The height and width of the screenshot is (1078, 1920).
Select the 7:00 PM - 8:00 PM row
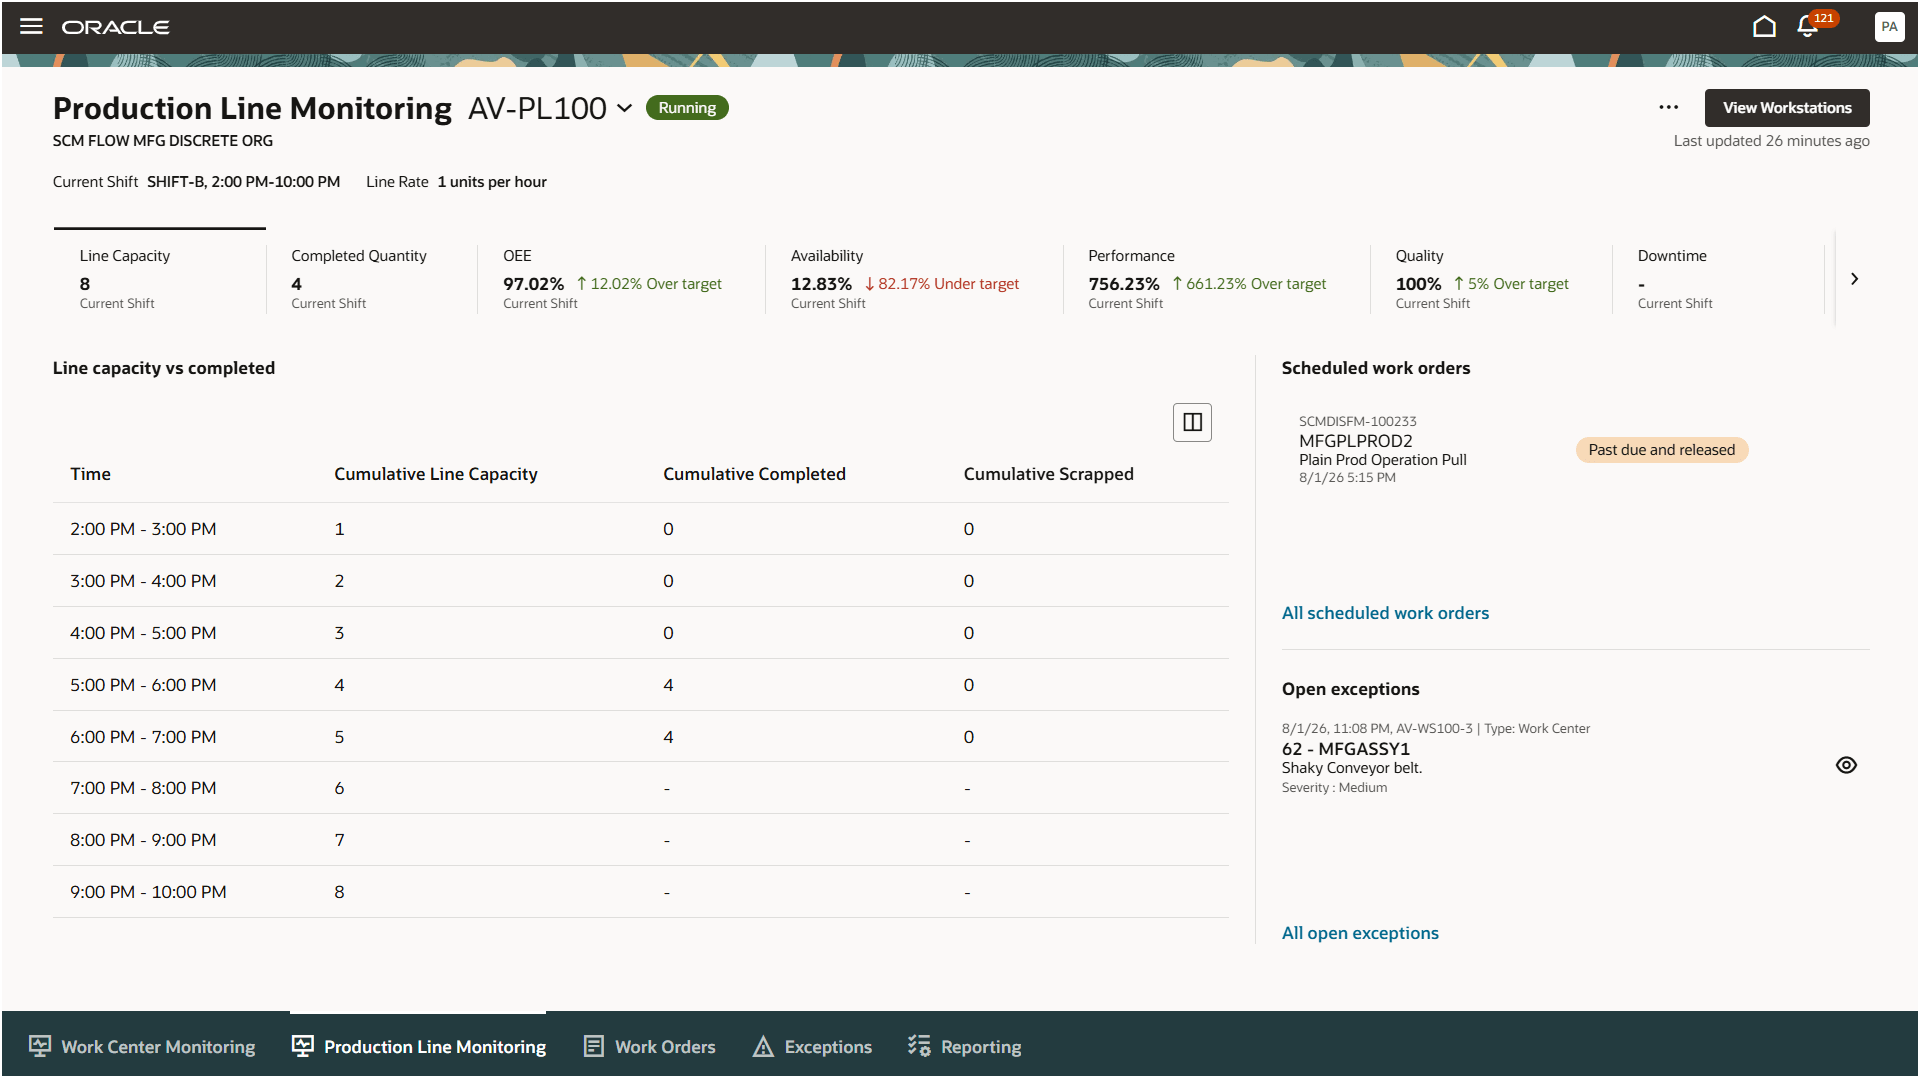tap(641, 788)
